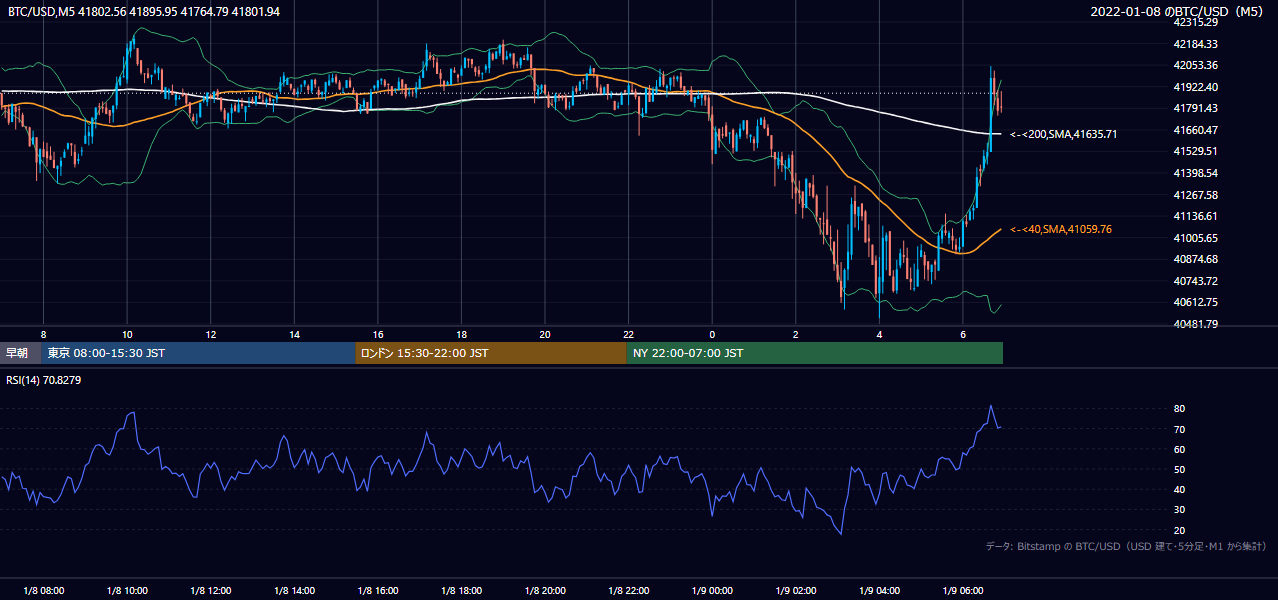Select the 1/8 16:00 time axis label

377,591
